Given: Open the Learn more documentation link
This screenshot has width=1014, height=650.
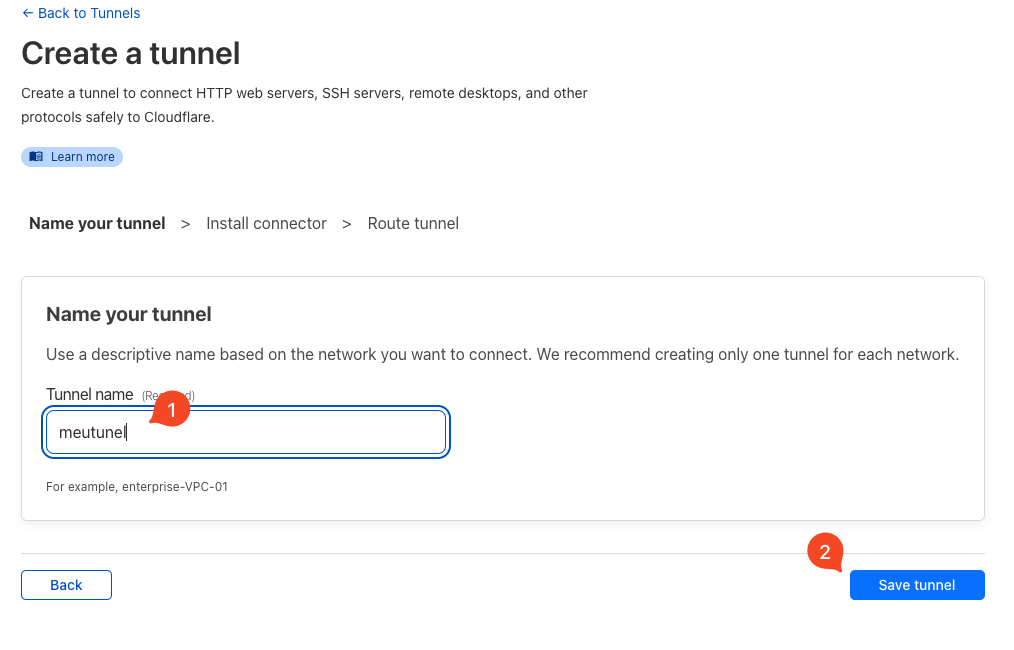Looking at the screenshot, I should click(x=82, y=157).
